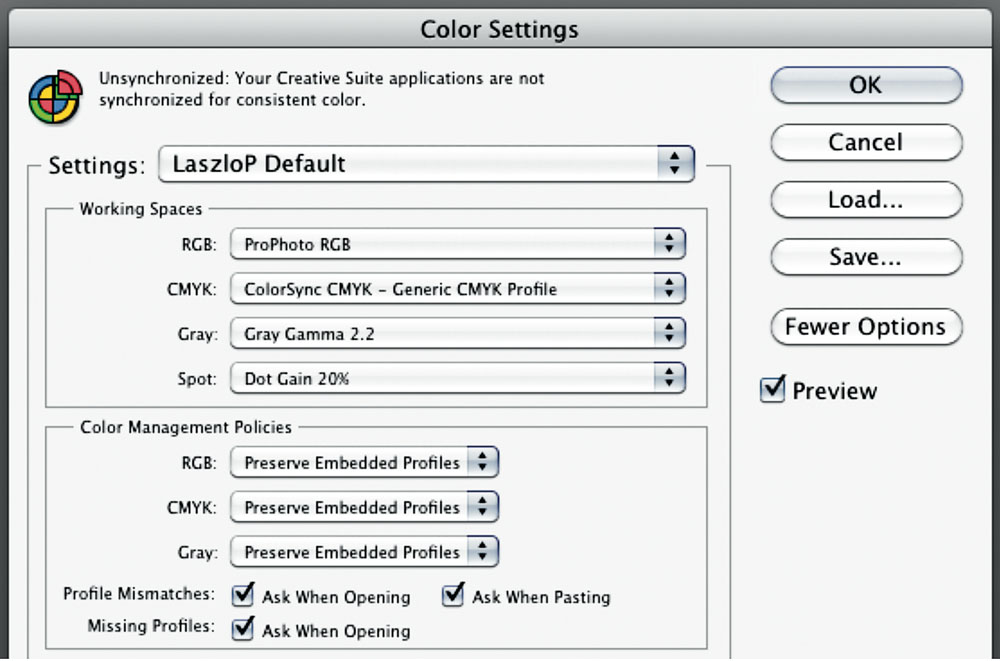1000x661 pixels.
Task: Click the Save... button
Action: [x=866, y=257]
